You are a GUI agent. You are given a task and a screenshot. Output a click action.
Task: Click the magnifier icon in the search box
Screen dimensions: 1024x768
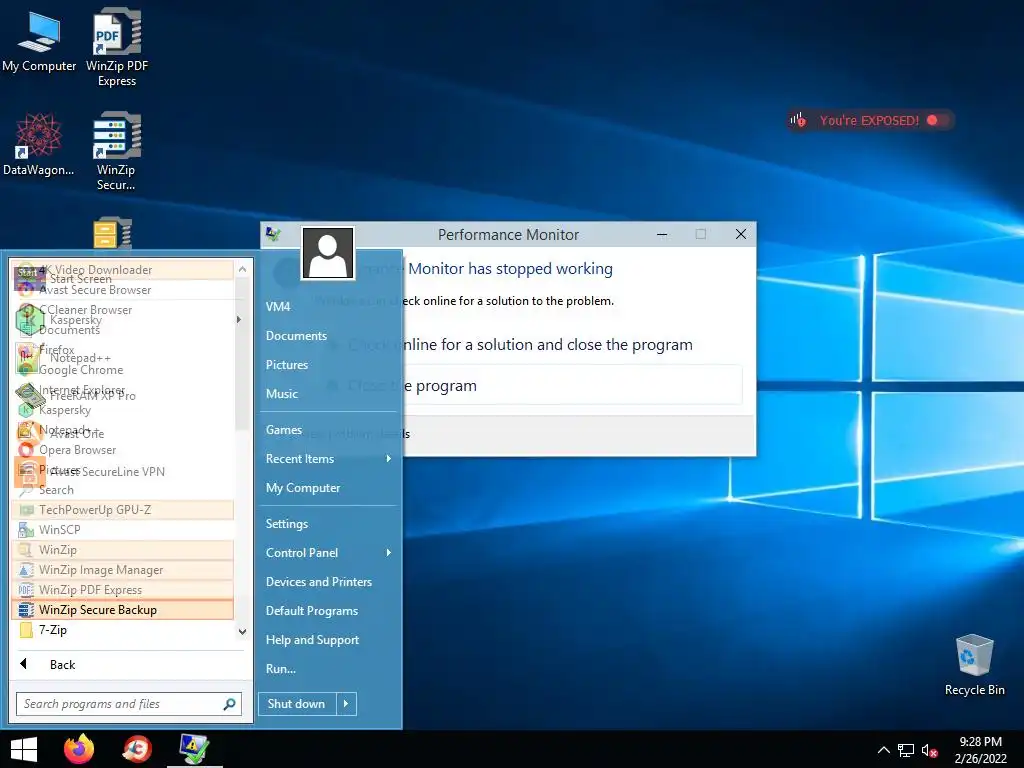[x=229, y=704]
